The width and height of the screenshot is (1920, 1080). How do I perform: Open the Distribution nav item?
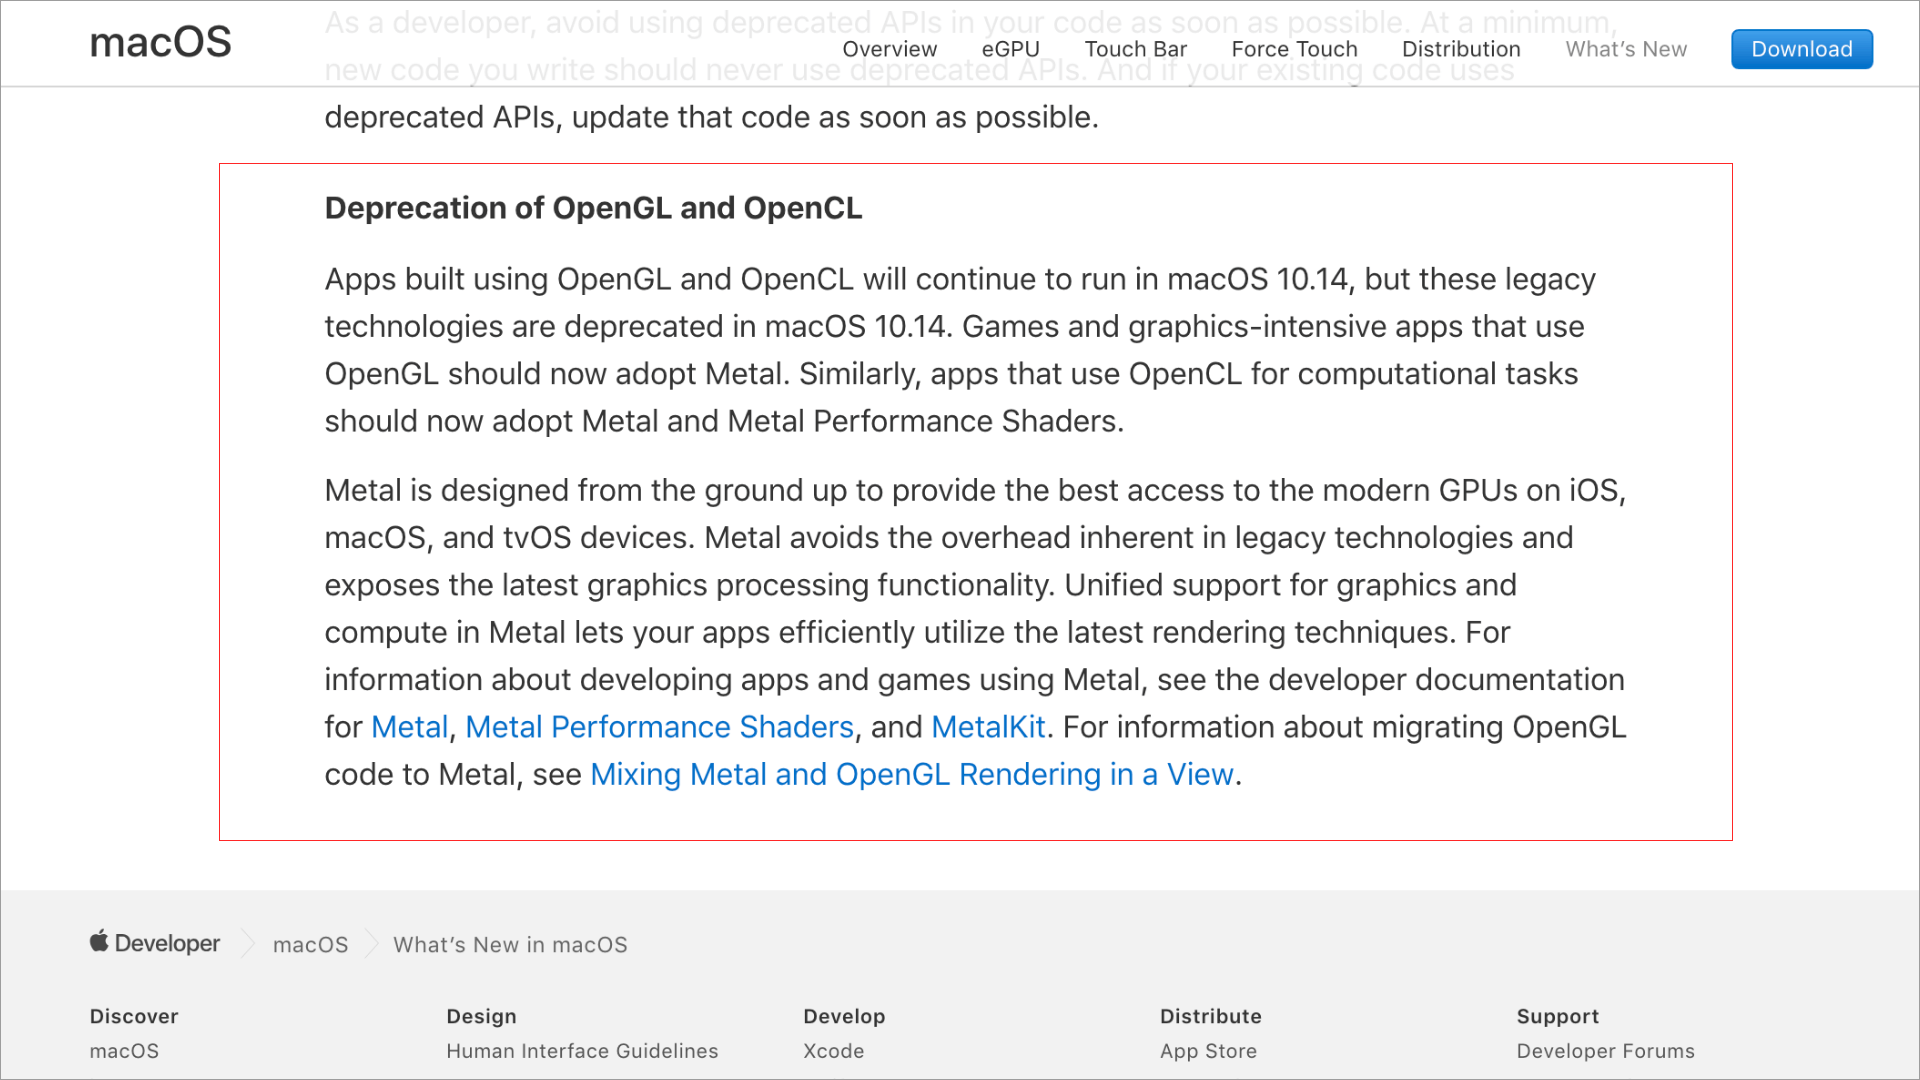point(1460,49)
